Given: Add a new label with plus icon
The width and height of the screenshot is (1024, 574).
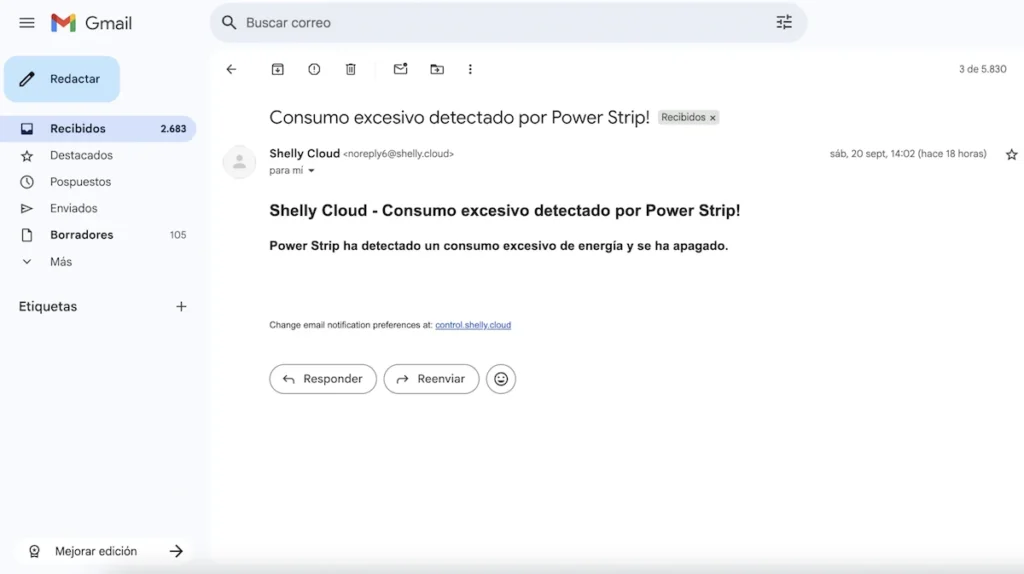Looking at the screenshot, I should pos(181,306).
